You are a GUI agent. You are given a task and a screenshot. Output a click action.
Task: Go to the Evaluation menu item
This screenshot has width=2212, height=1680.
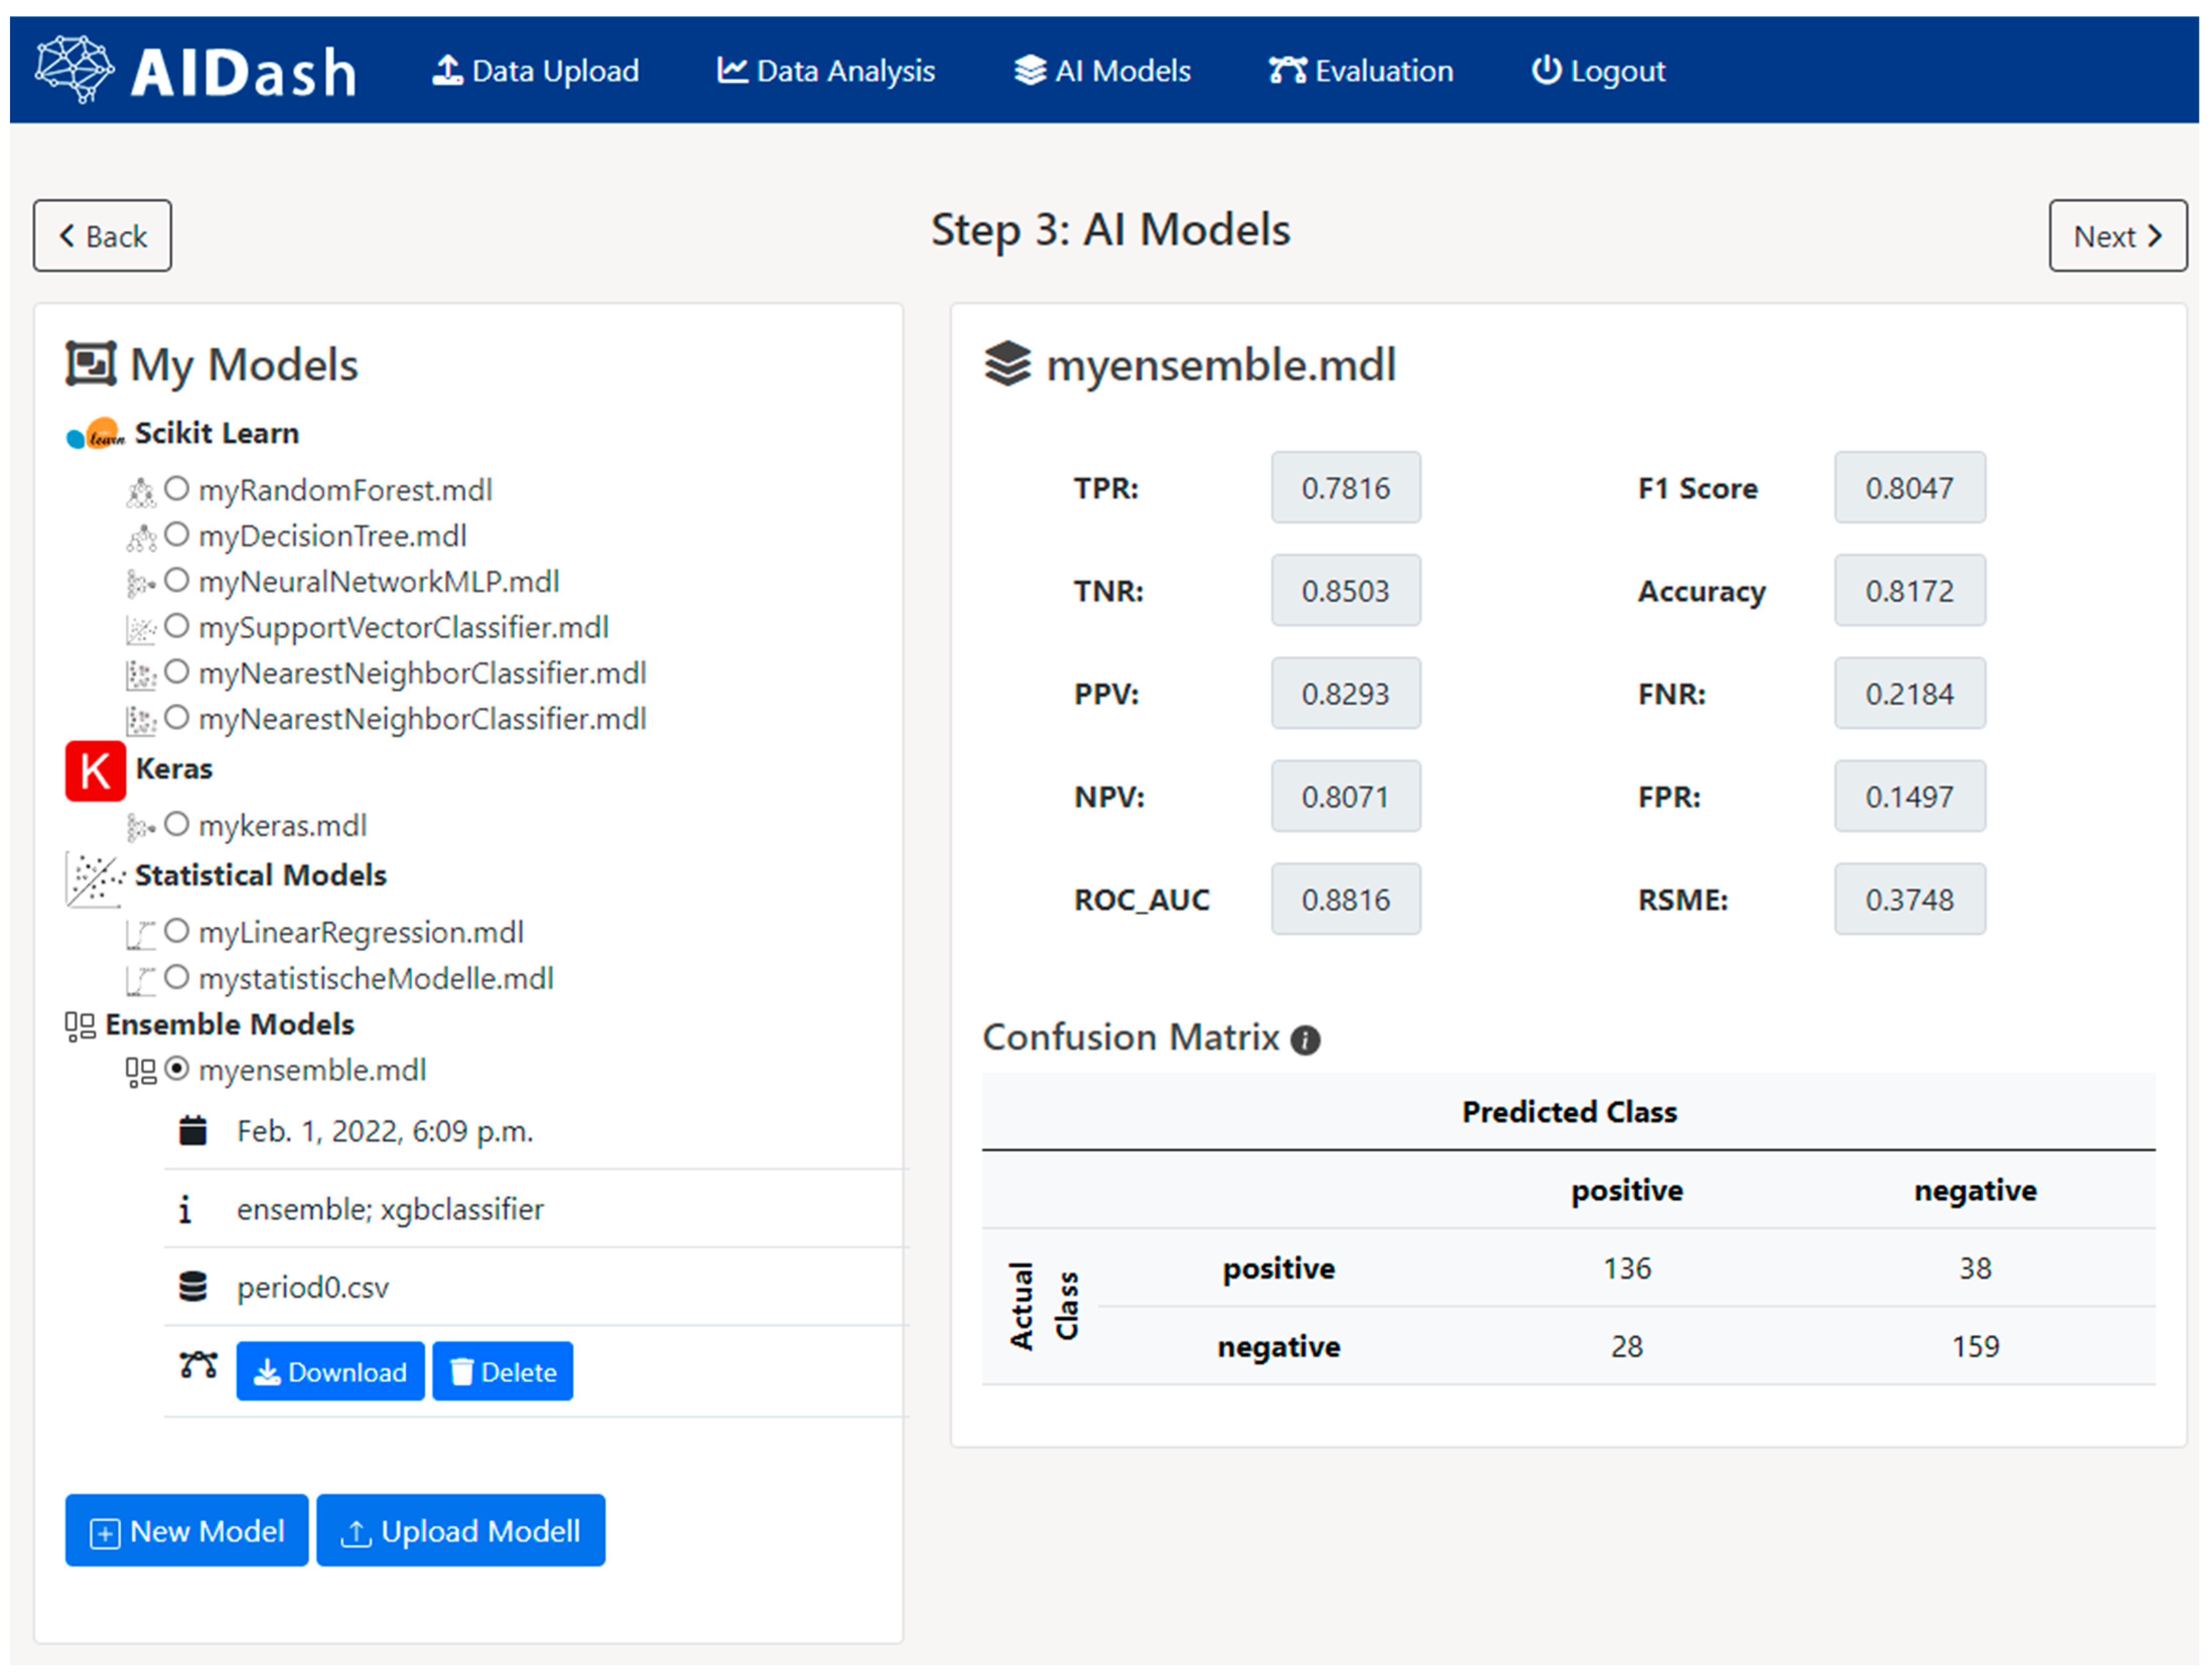(1361, 71)
